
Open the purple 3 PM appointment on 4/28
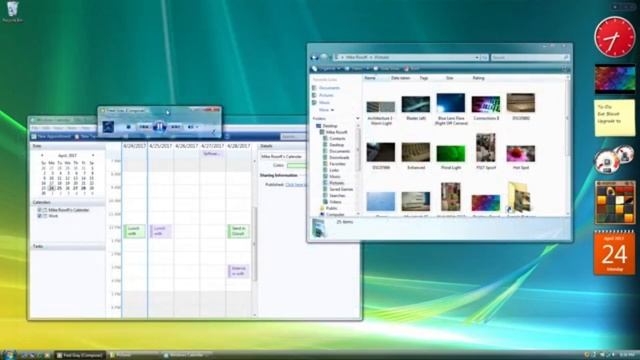238,271
